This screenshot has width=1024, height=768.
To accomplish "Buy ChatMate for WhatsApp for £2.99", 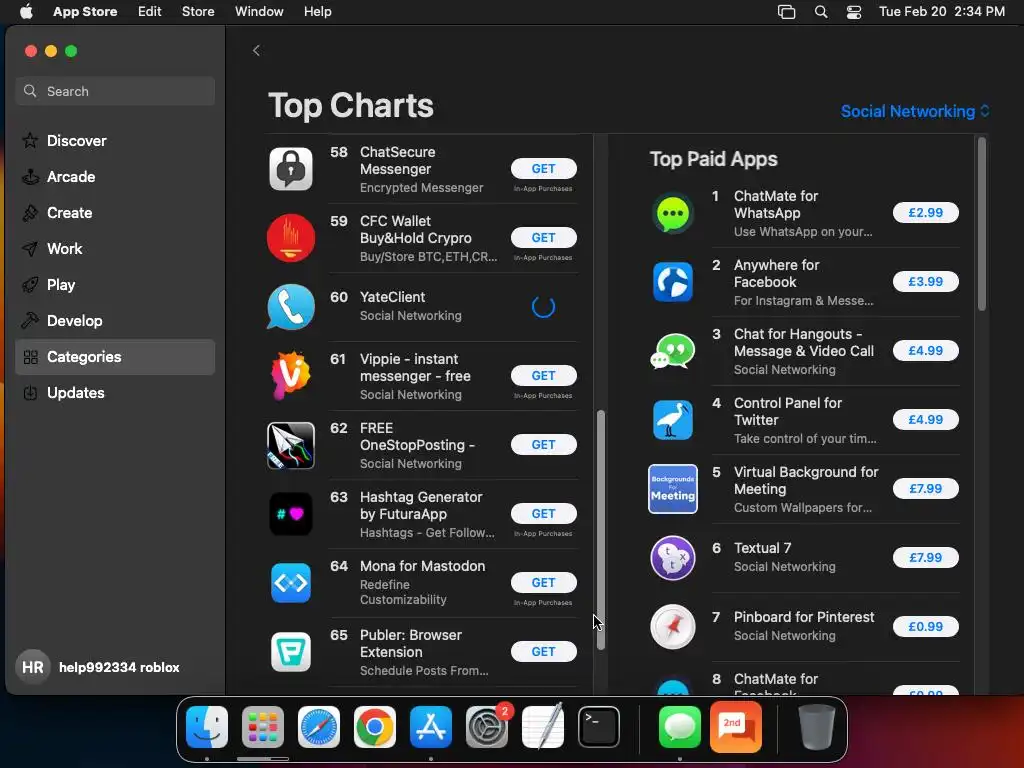I will [x=925, y=212].
